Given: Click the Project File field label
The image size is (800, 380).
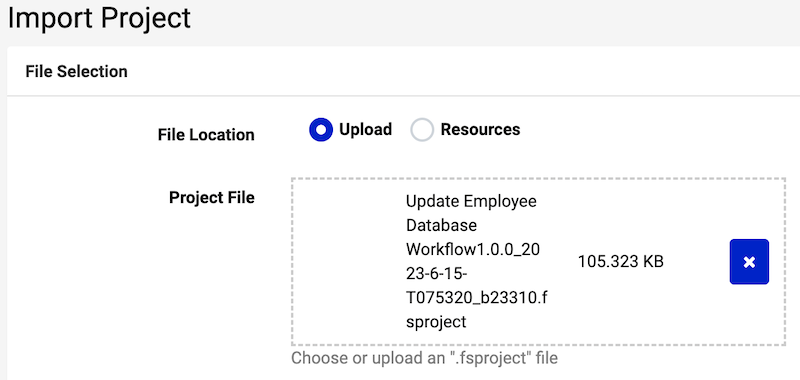Looking at the screenshot, I should click(212, 197).
